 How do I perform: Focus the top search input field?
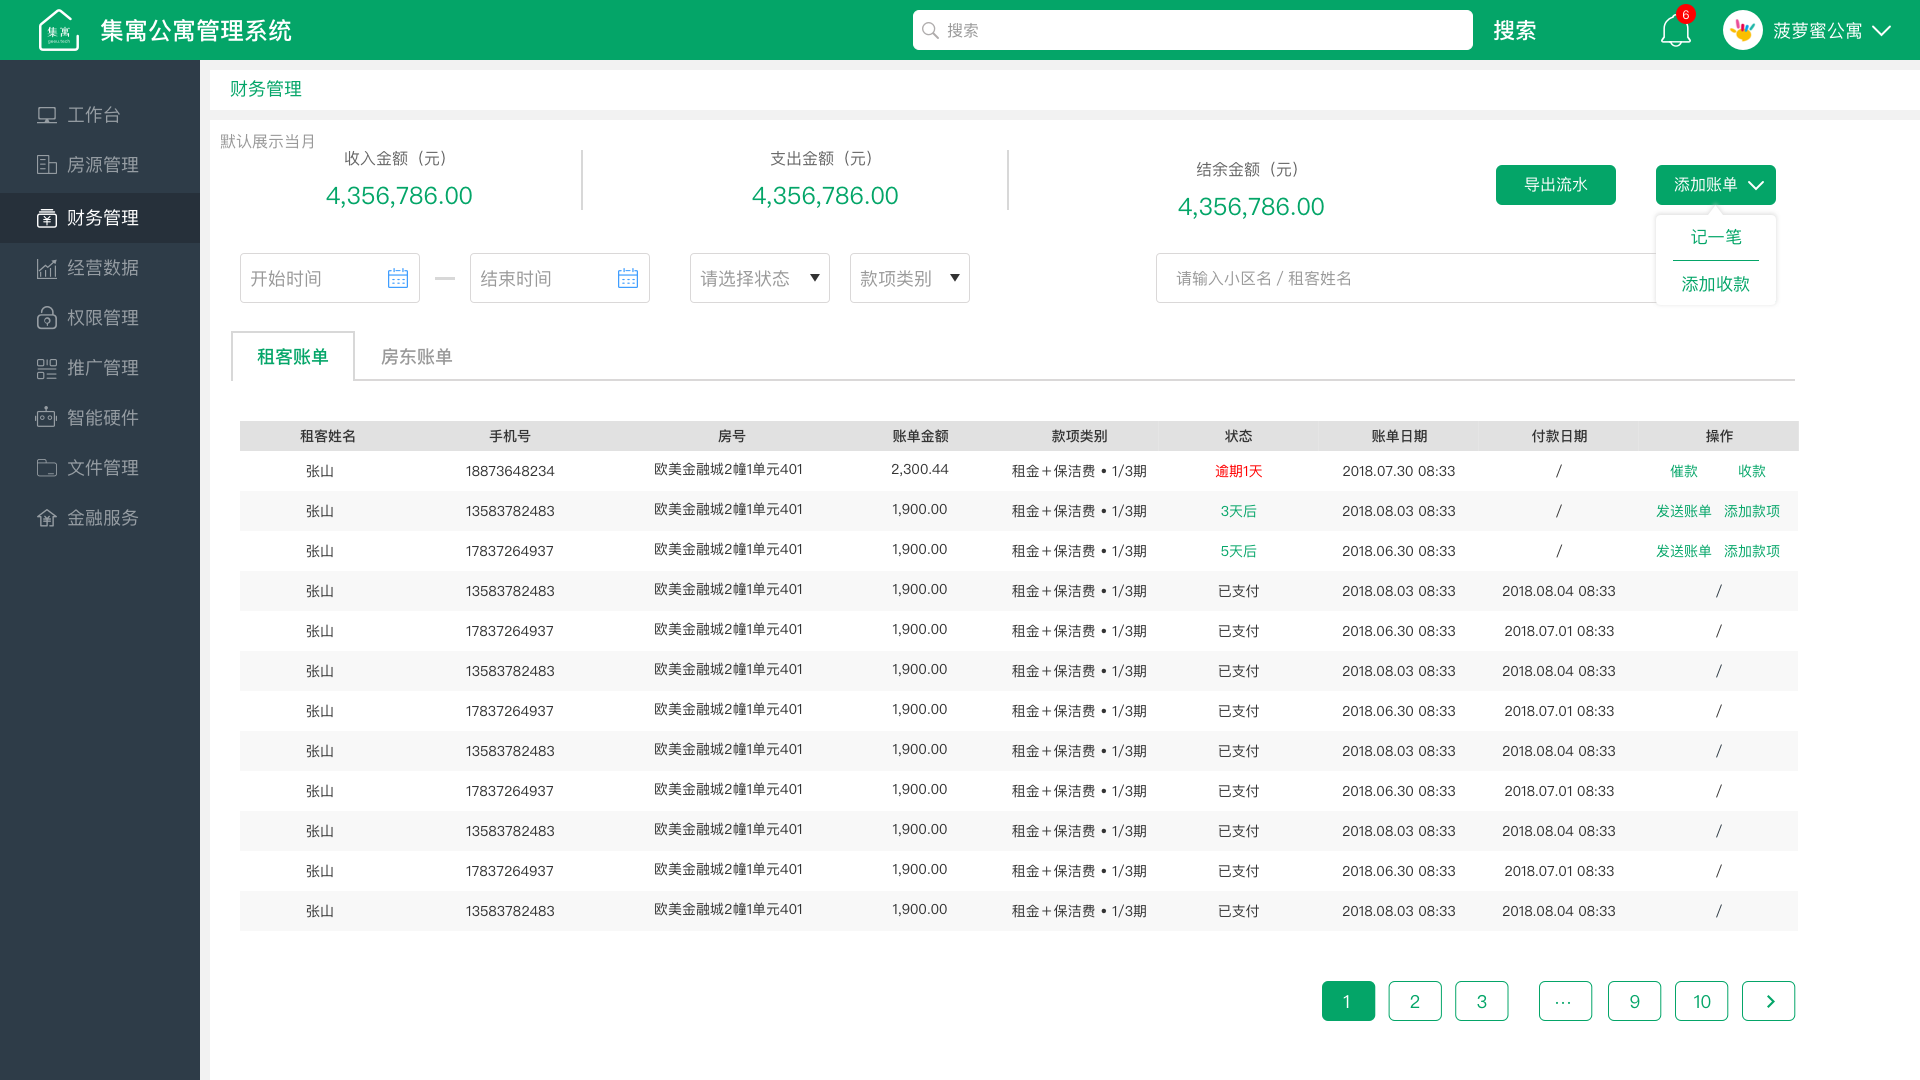click(1193, 30)
